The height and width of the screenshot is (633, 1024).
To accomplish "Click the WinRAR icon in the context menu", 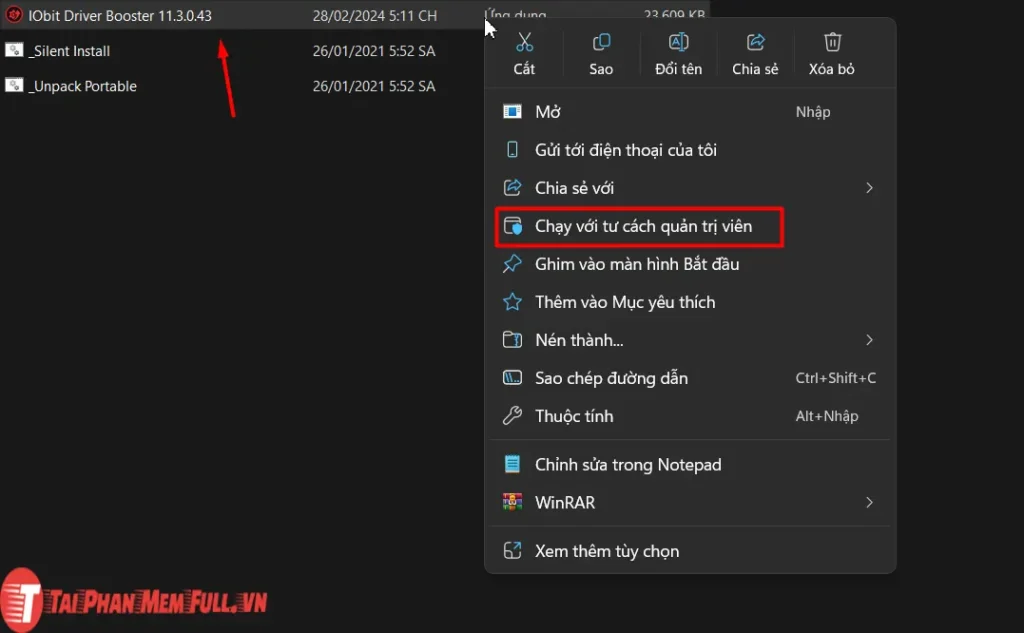I will pos(513,502).
